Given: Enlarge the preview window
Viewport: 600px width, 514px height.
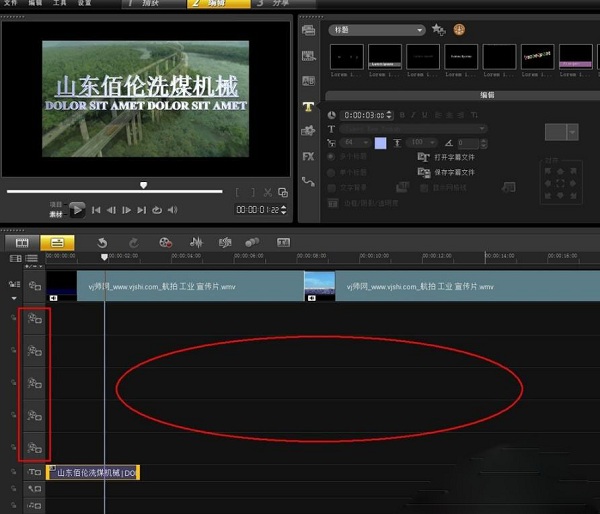Looking at the screenshot, I should (283, 193).
